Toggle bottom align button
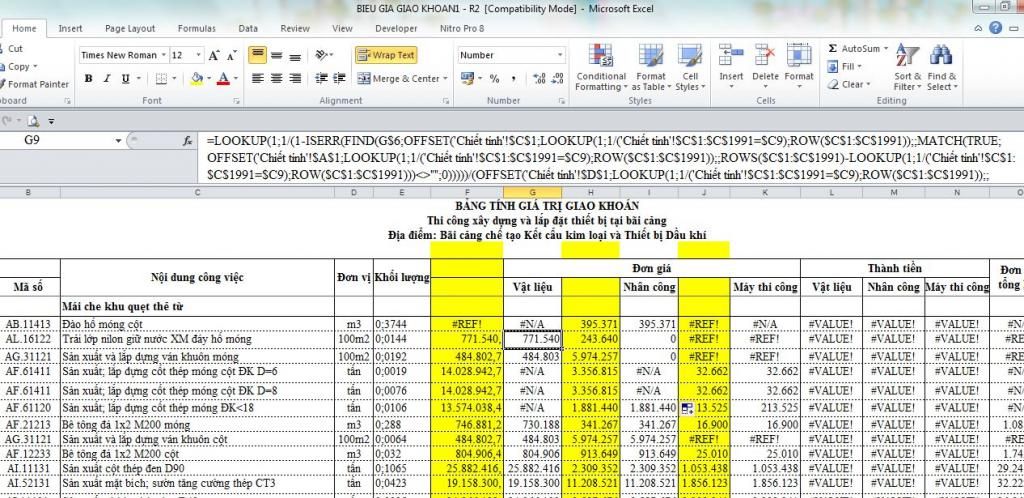Image resolution: width=1024 pixels, height=498 pixels. click(x=295, y=55)
